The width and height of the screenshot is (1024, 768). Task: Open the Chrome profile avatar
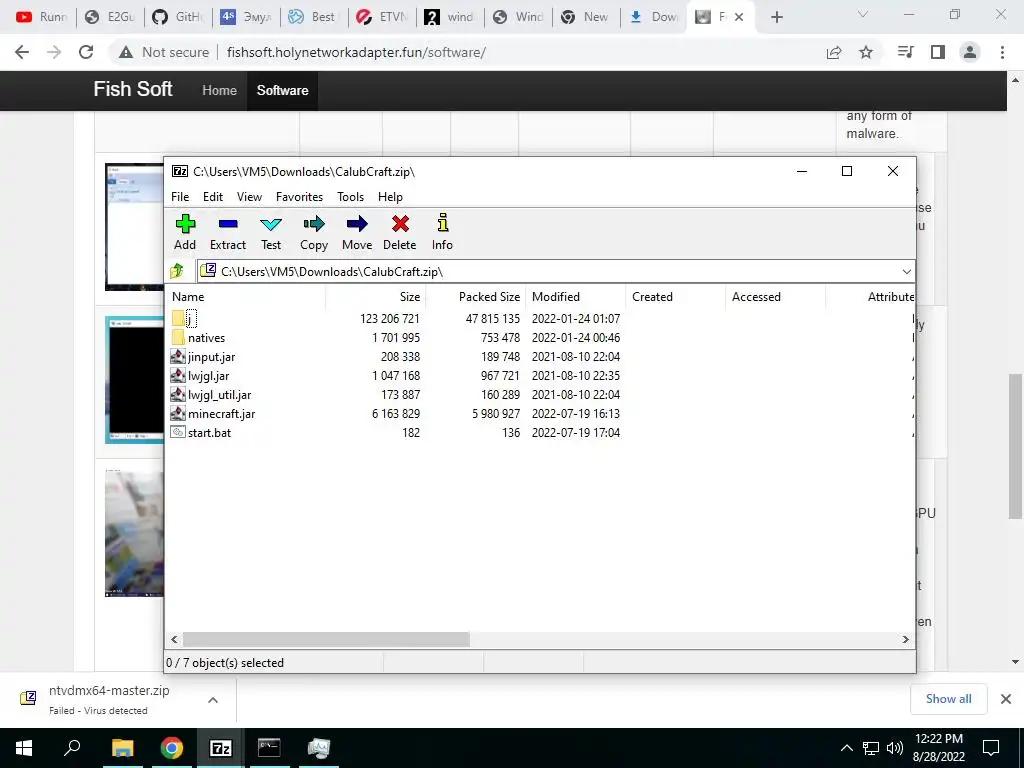(970, 52)
